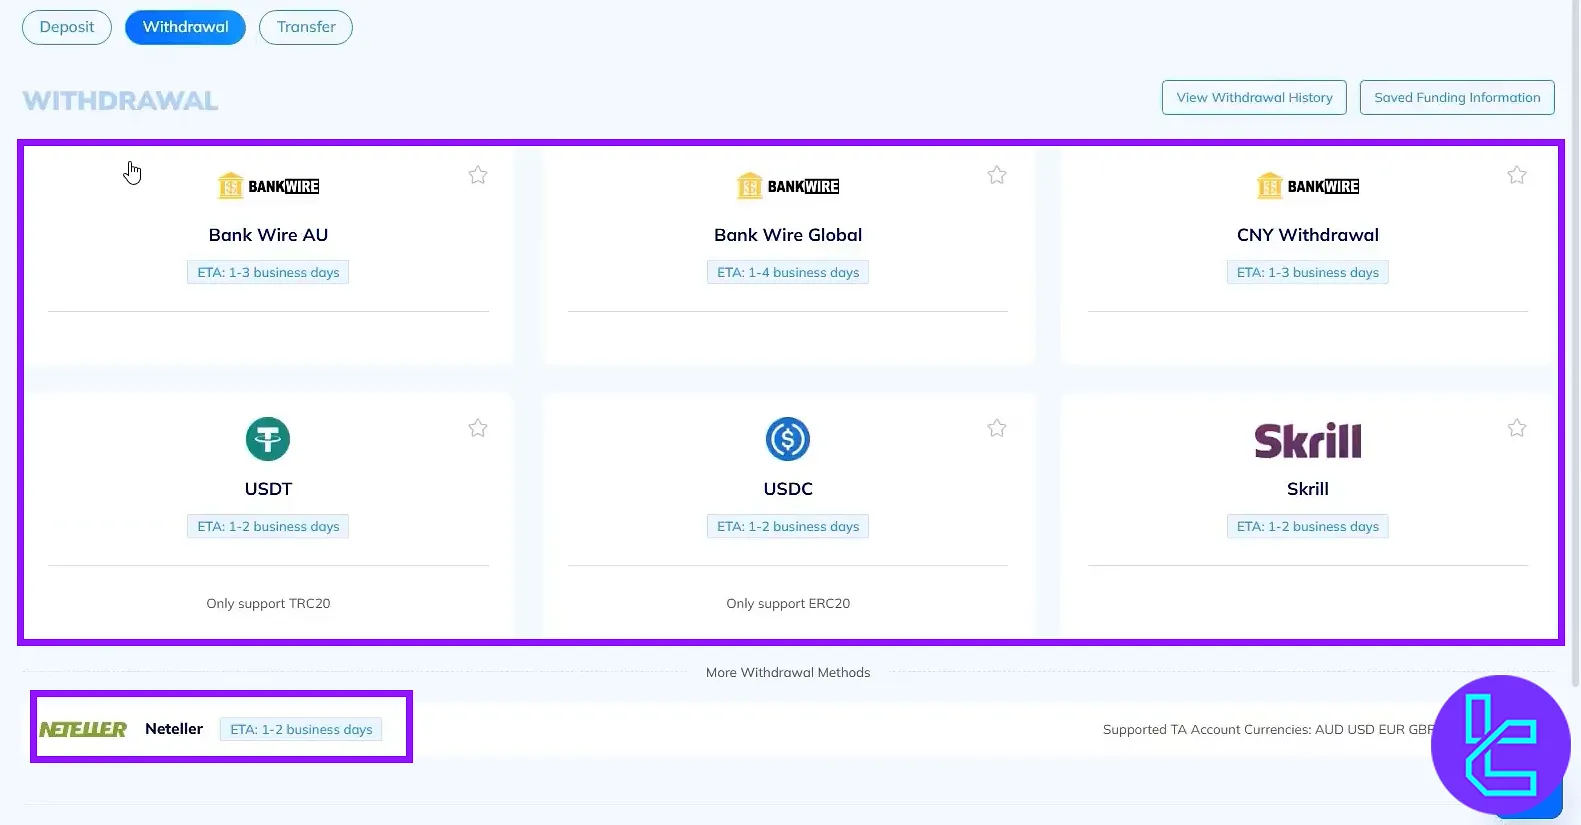Click the page vertical scrollbar
This screenshot has height=825, width=1581.
point(1576,345)
